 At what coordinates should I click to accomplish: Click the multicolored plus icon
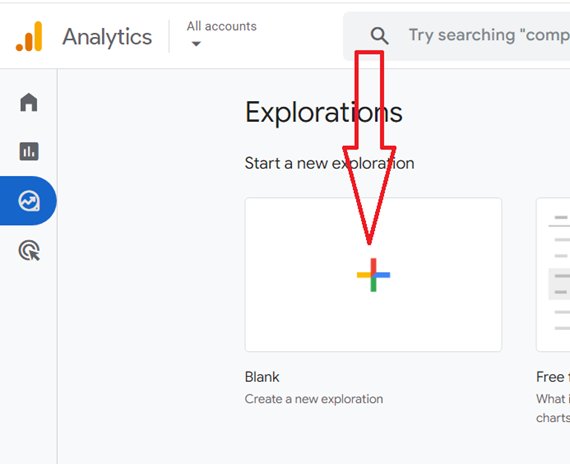click(373, 275)
